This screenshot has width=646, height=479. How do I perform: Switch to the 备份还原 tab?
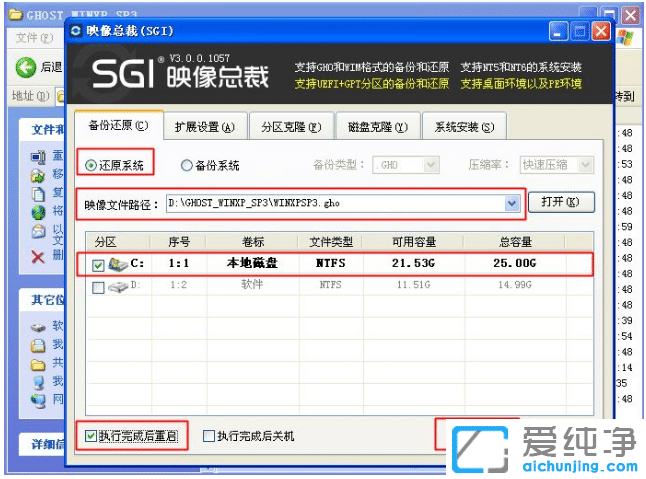tap(119, 125)
